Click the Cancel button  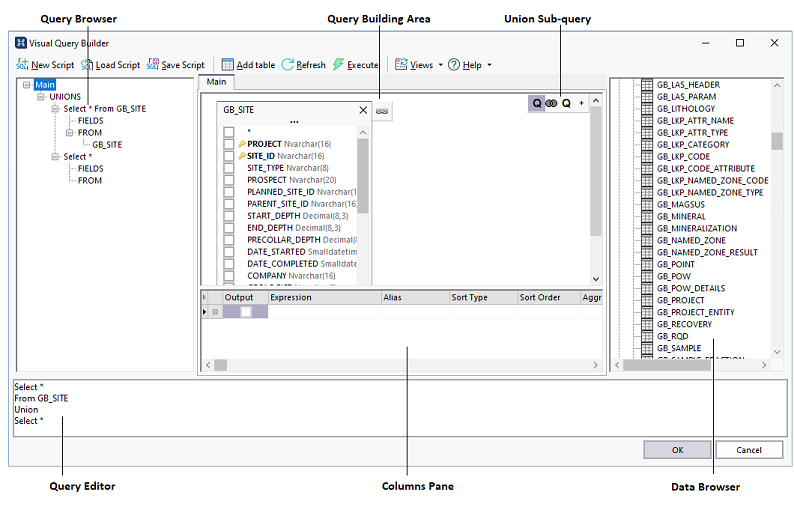[749, 450]
